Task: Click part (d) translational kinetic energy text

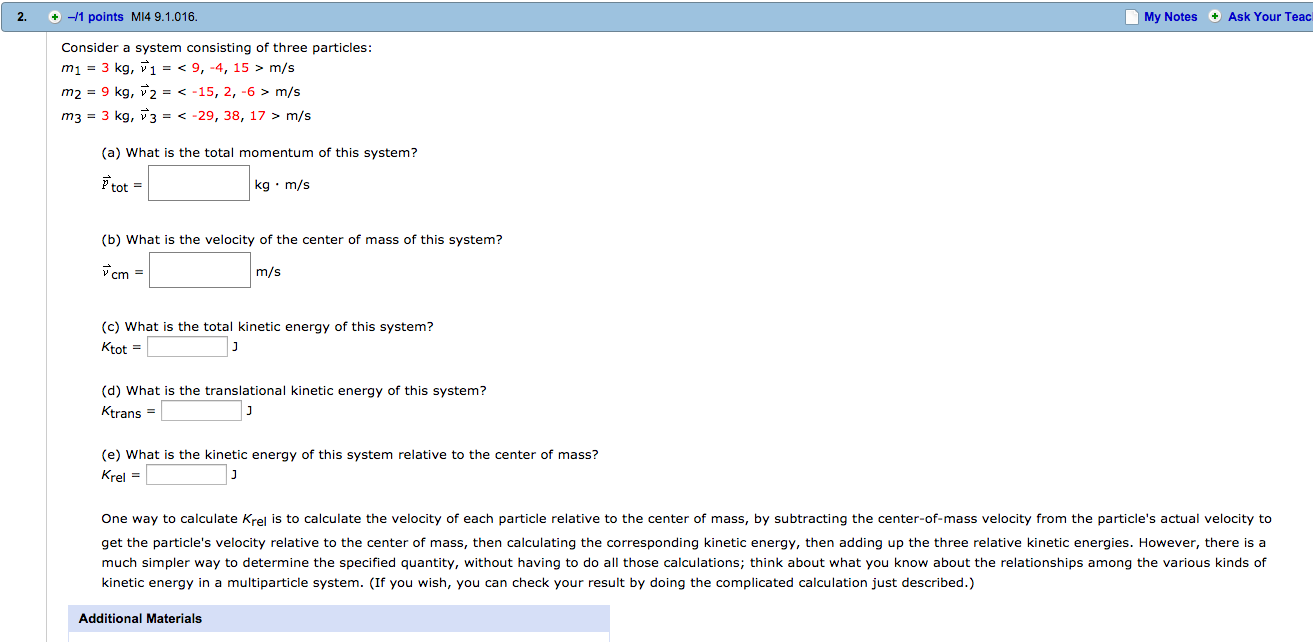Action: [x=294, y=391]
